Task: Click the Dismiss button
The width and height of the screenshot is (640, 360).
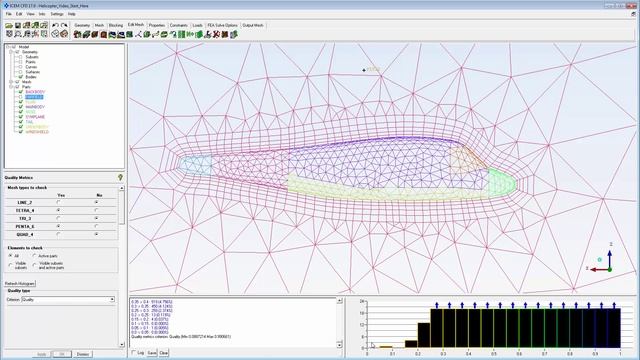Action: 83,354
